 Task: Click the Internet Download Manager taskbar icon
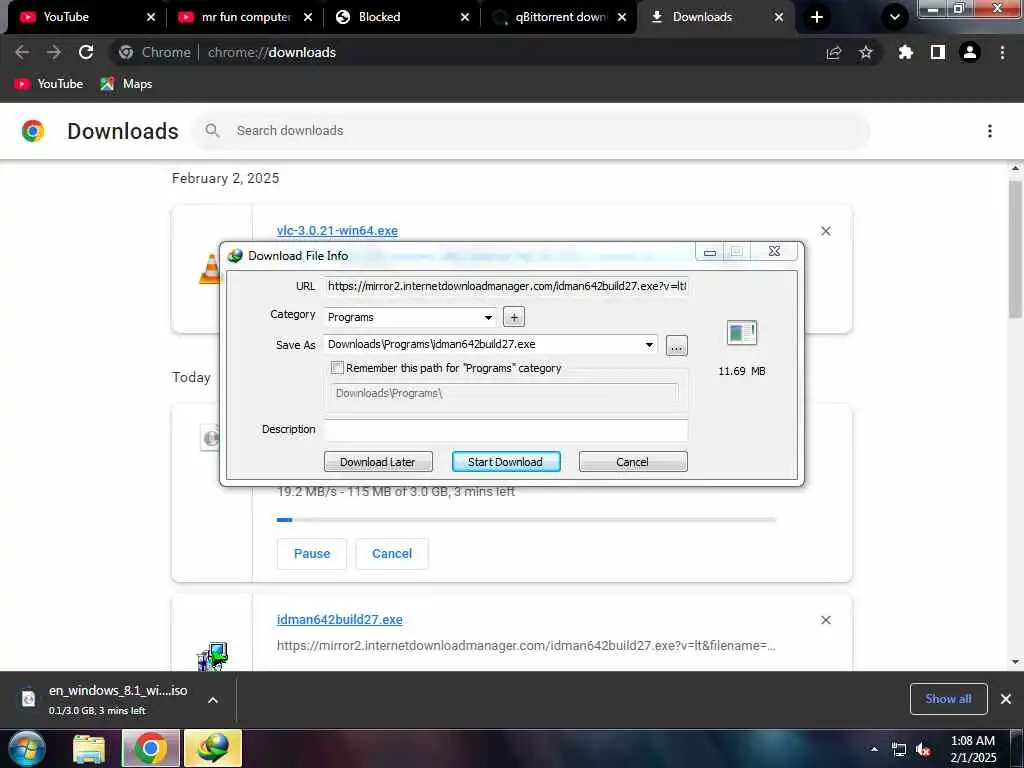coord(214,748)
